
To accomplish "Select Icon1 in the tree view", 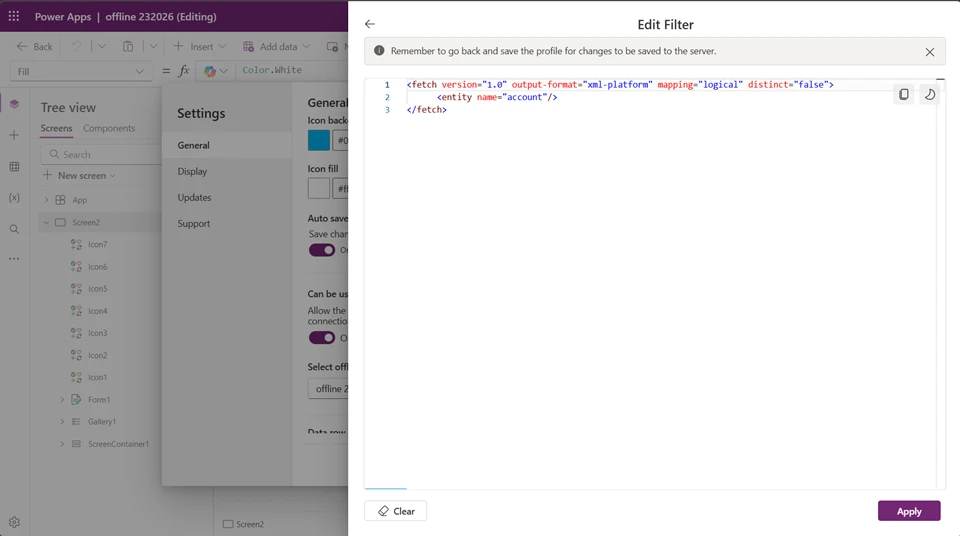I will point(97,377).
